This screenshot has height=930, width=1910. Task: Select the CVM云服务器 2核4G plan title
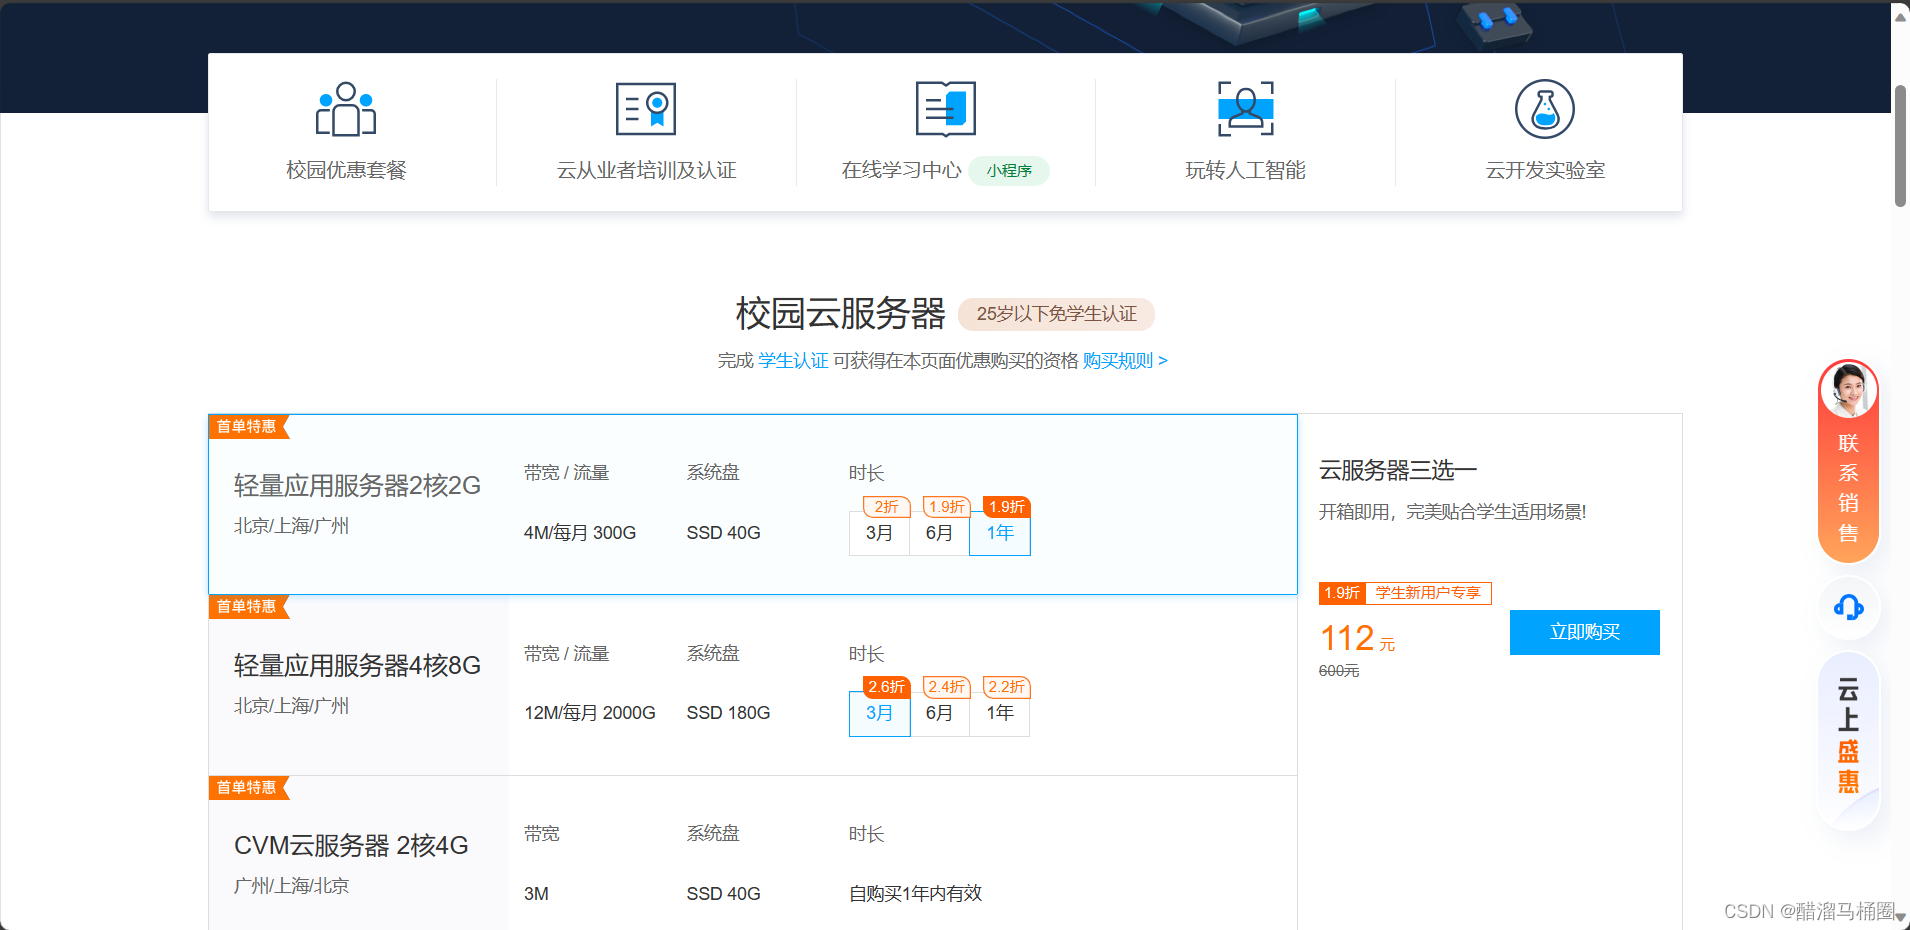(x=351, y=846)
